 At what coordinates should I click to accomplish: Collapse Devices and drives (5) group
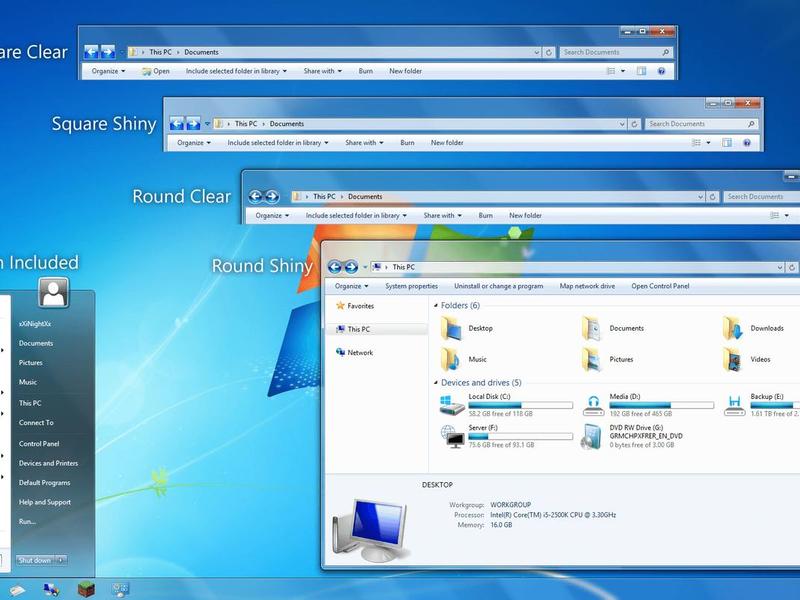pos(436,383)
